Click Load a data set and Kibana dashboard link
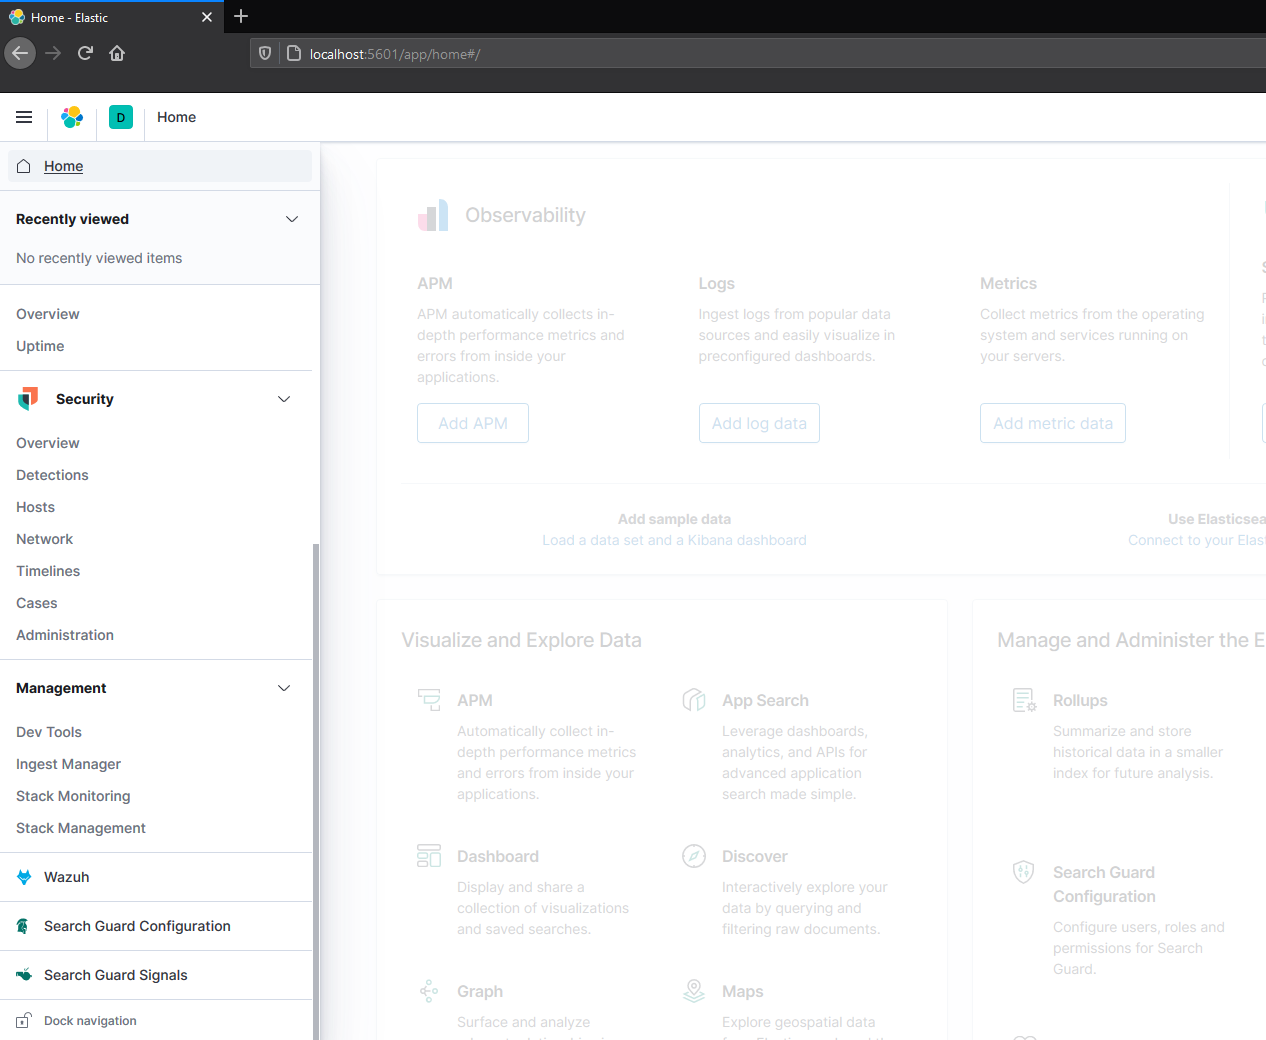The height and width of the screenshot is (1040, 1266). (x=674, y=540)
